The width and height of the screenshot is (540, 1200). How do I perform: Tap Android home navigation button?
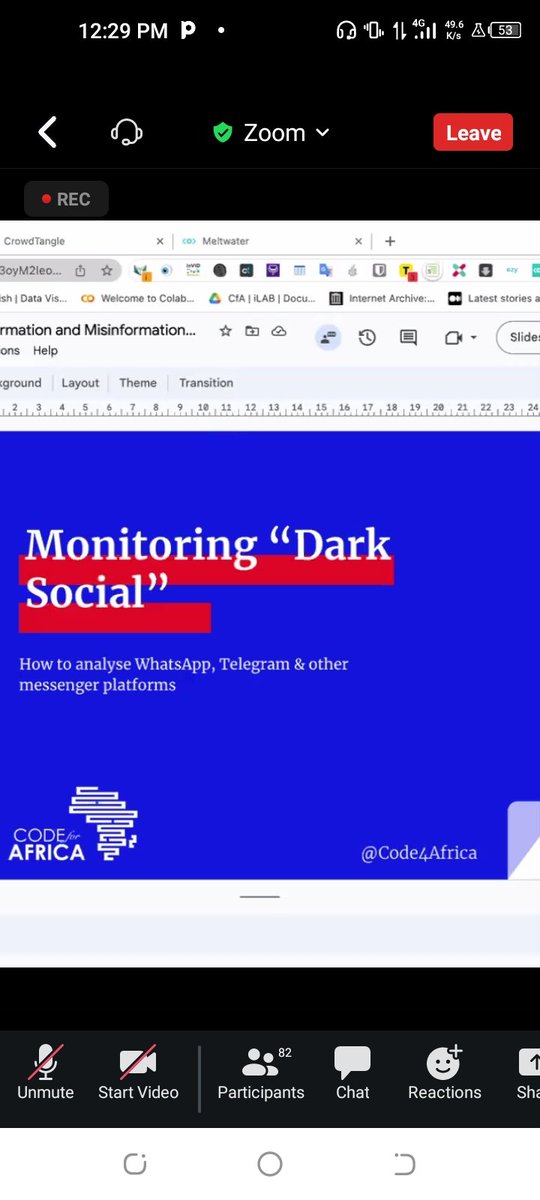tap(270, 1164)
